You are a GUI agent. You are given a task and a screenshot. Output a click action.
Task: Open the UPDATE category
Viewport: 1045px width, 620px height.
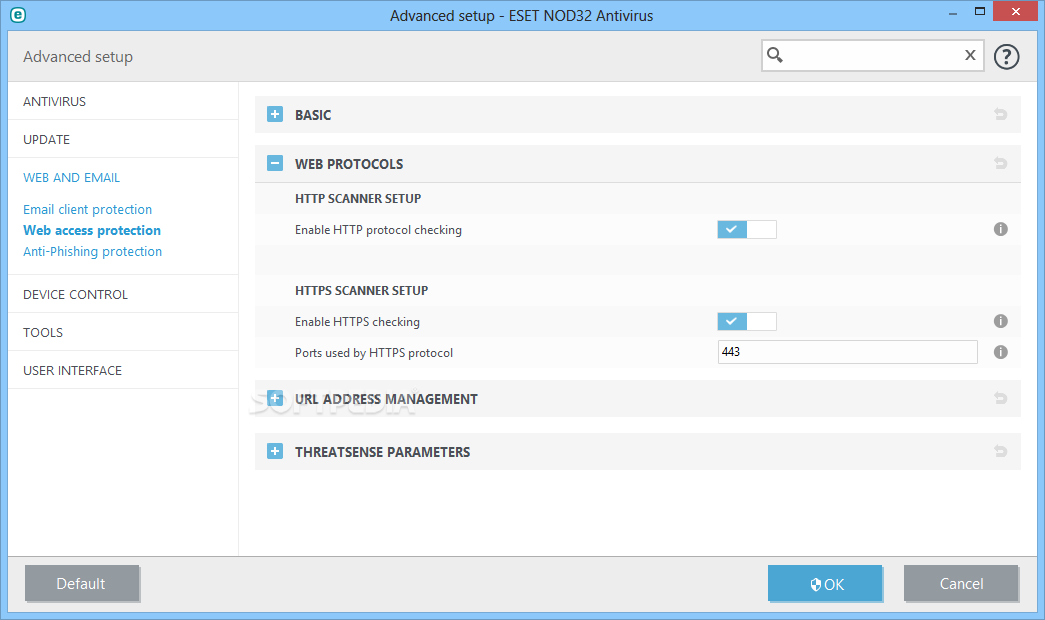tap(47, 139)
